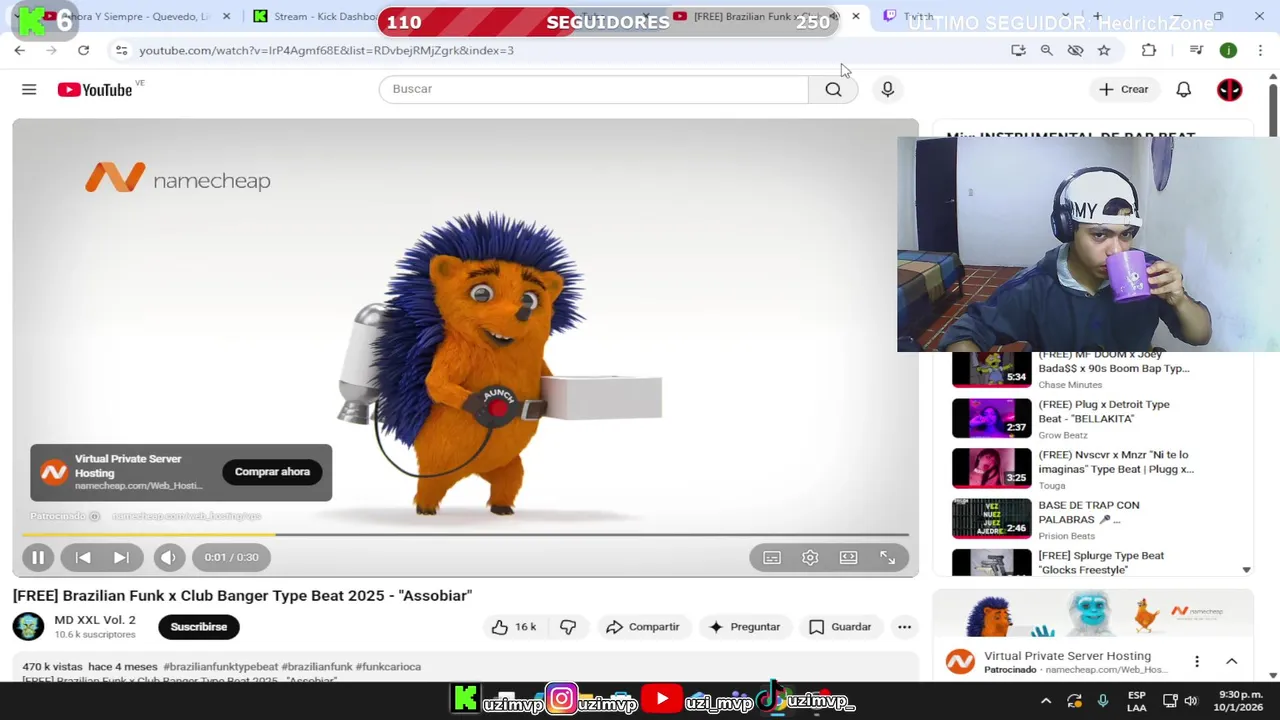The height and width of the screenshot is (720, 1280).
Task: Seek on the video progress bar
Action: click(465, 535)
